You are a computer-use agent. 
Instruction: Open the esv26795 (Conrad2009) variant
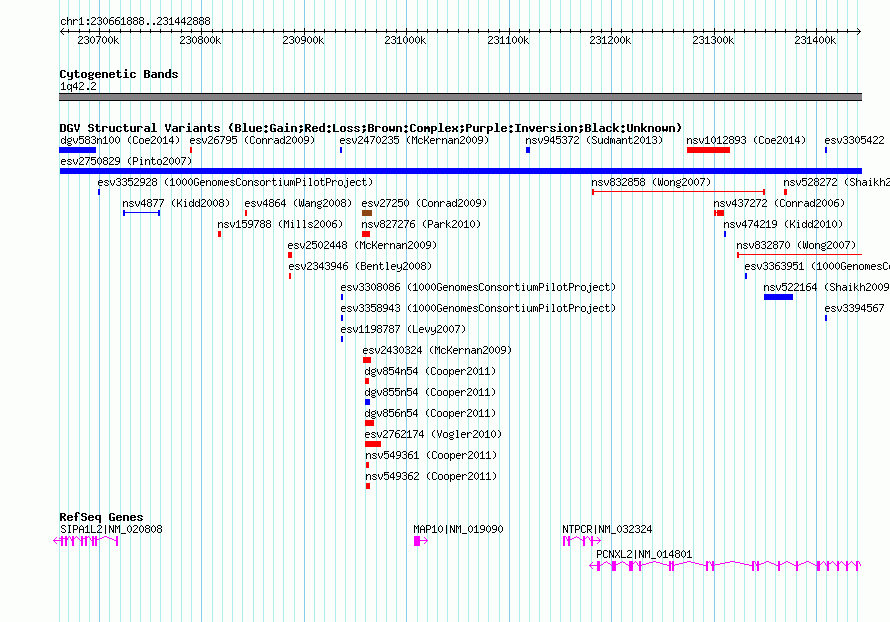click(x=252, y=140)
